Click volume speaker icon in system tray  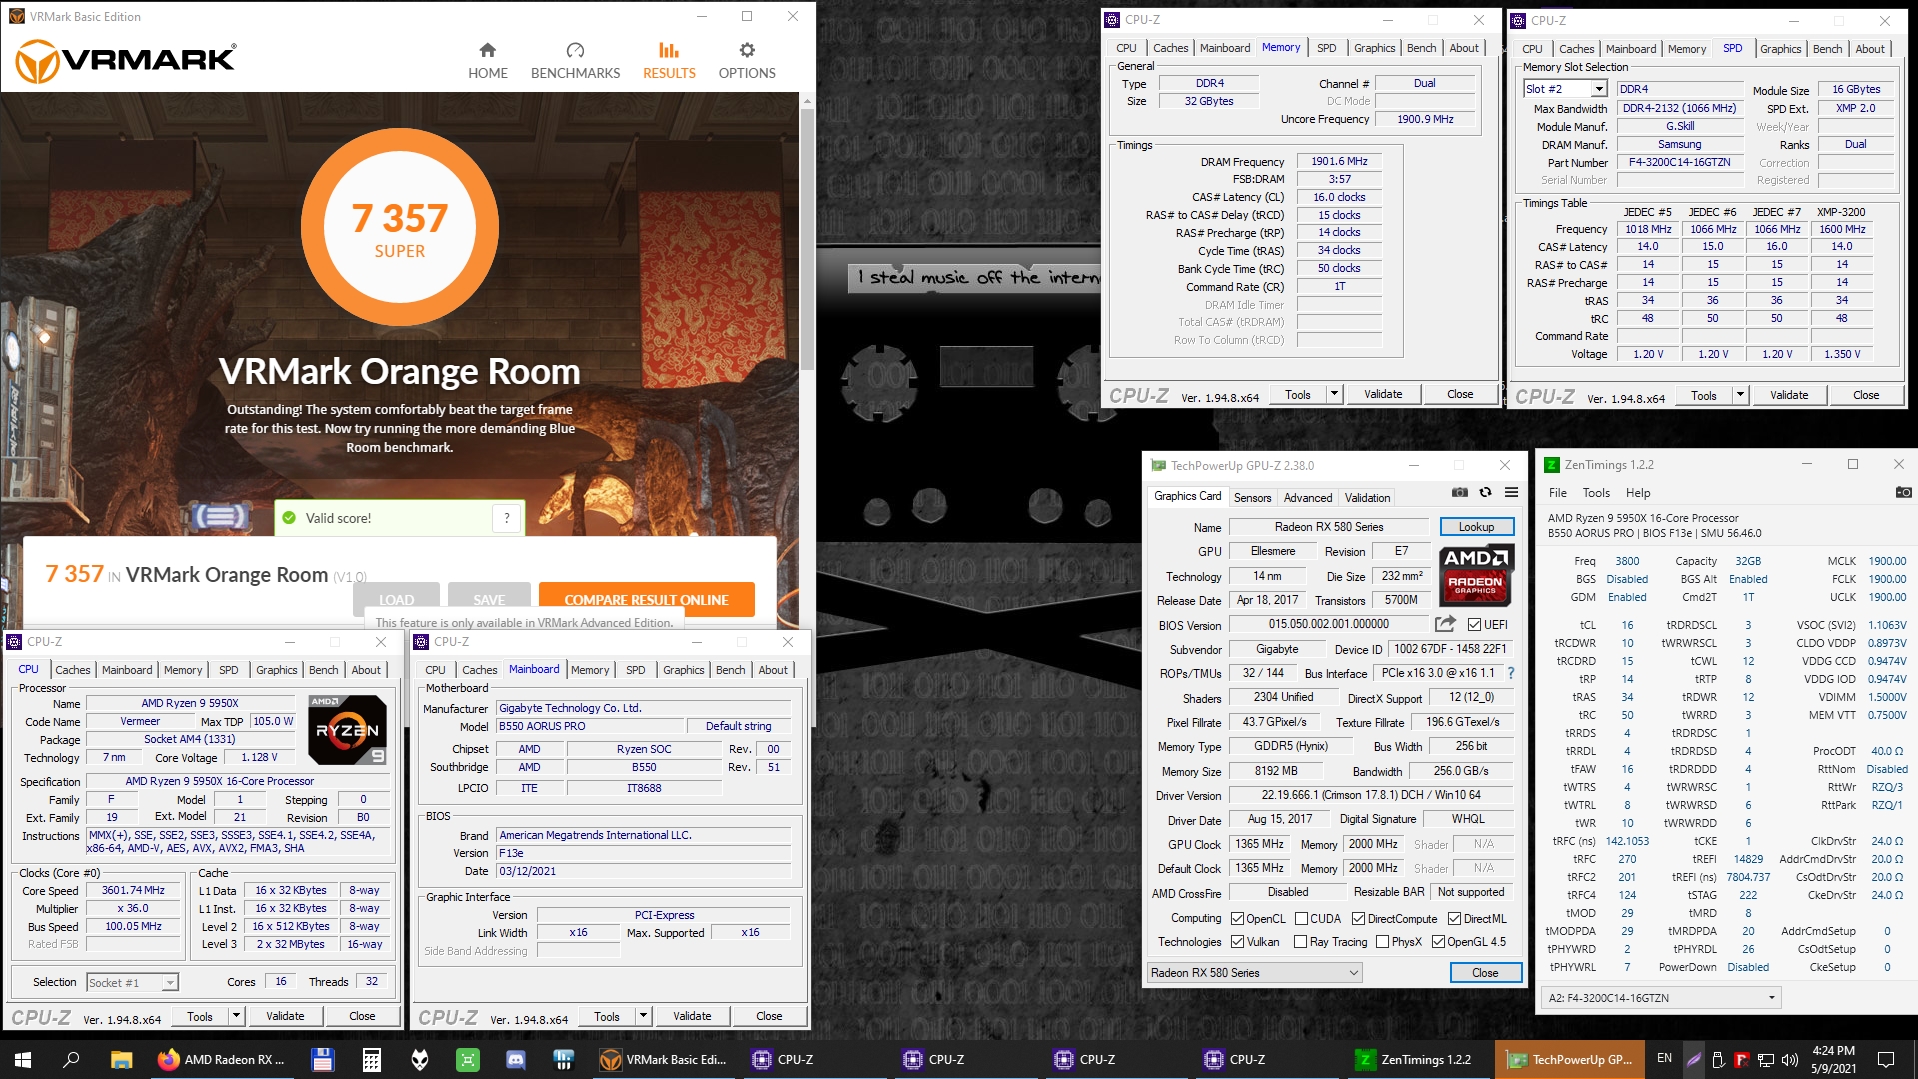(1790, 1060)
